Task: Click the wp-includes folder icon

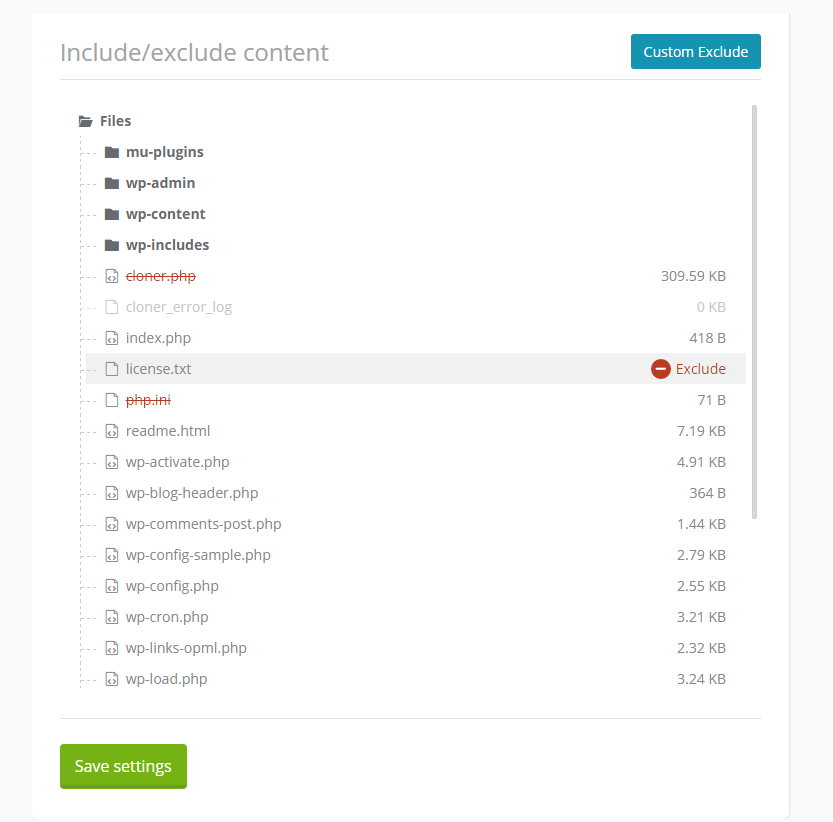Action: pos(112,245)
